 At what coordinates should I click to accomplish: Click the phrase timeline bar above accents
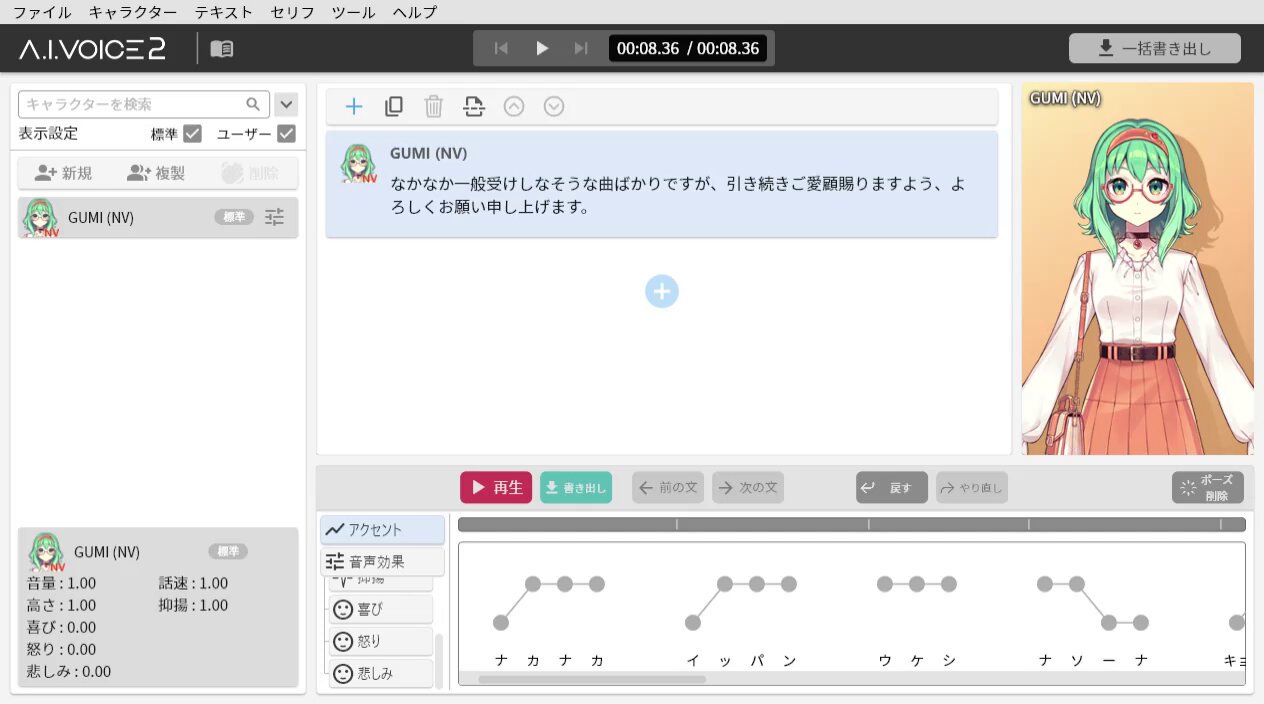tap(852, 524)
